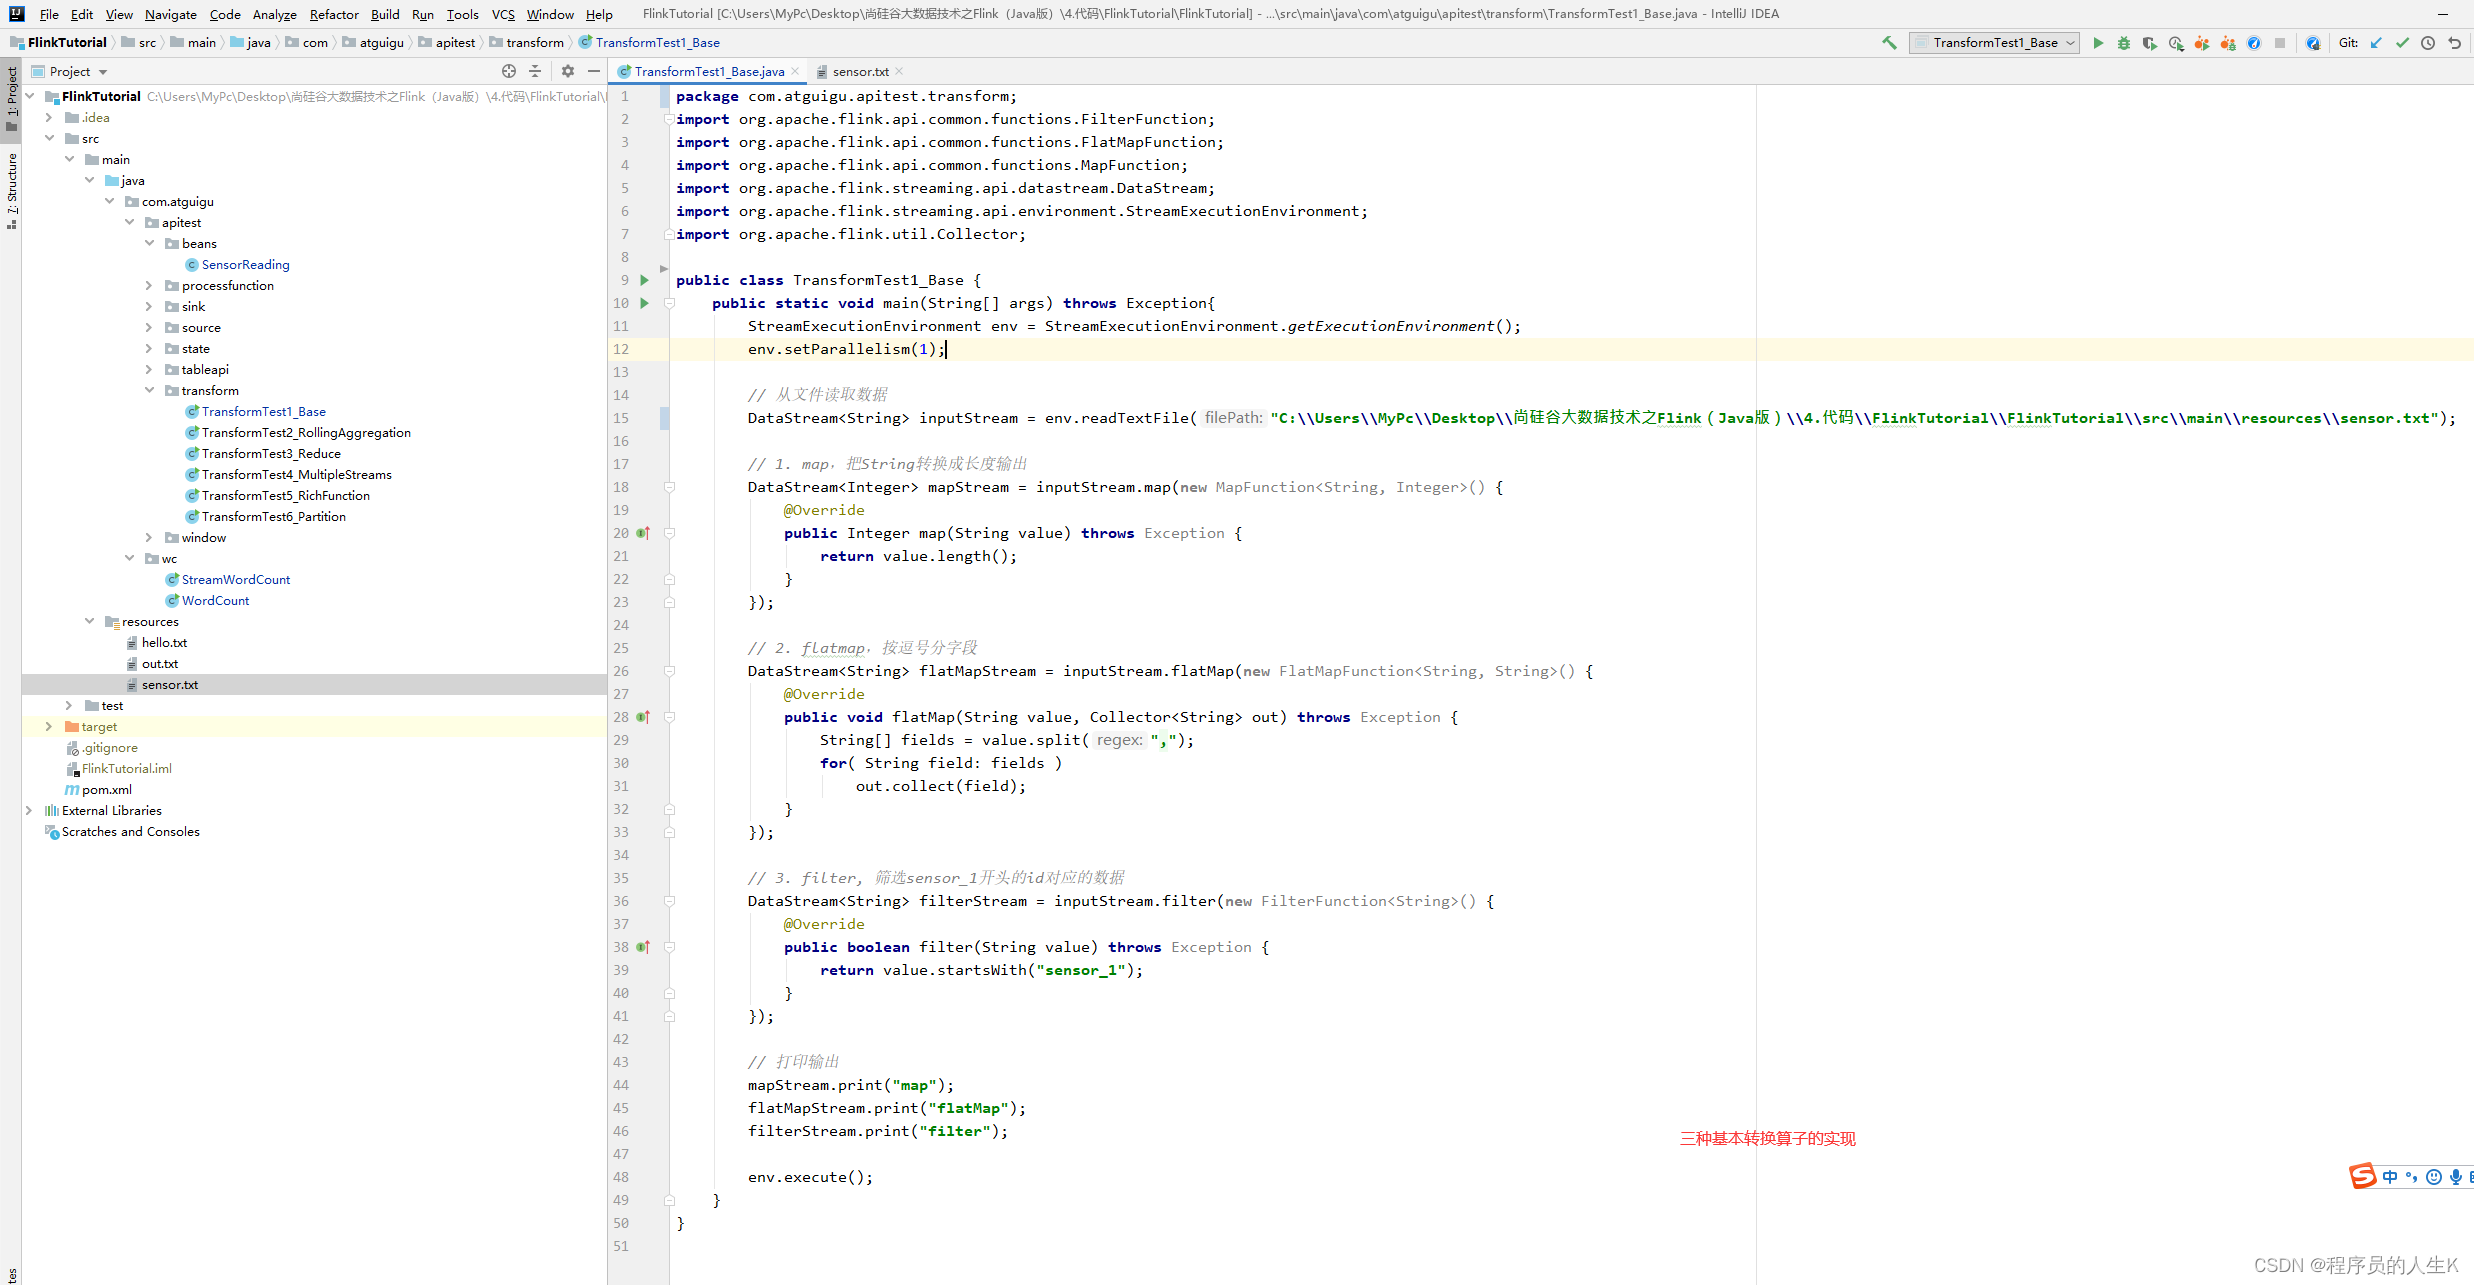Click Git commit checkmark icon

coord(2402,43)
